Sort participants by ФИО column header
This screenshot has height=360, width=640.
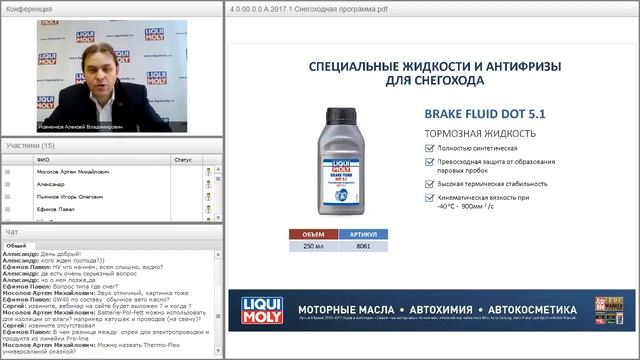102,160
